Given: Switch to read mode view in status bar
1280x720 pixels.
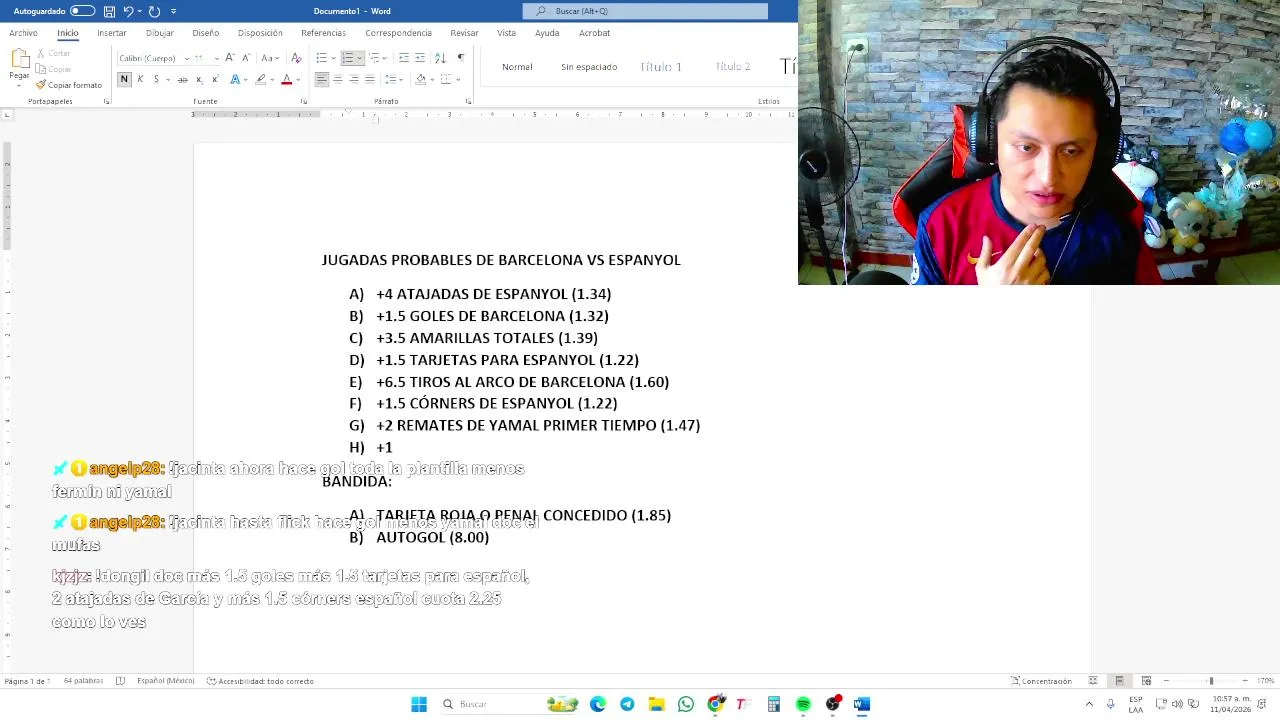Looking at the screenshot, I should coord(1093,681).
